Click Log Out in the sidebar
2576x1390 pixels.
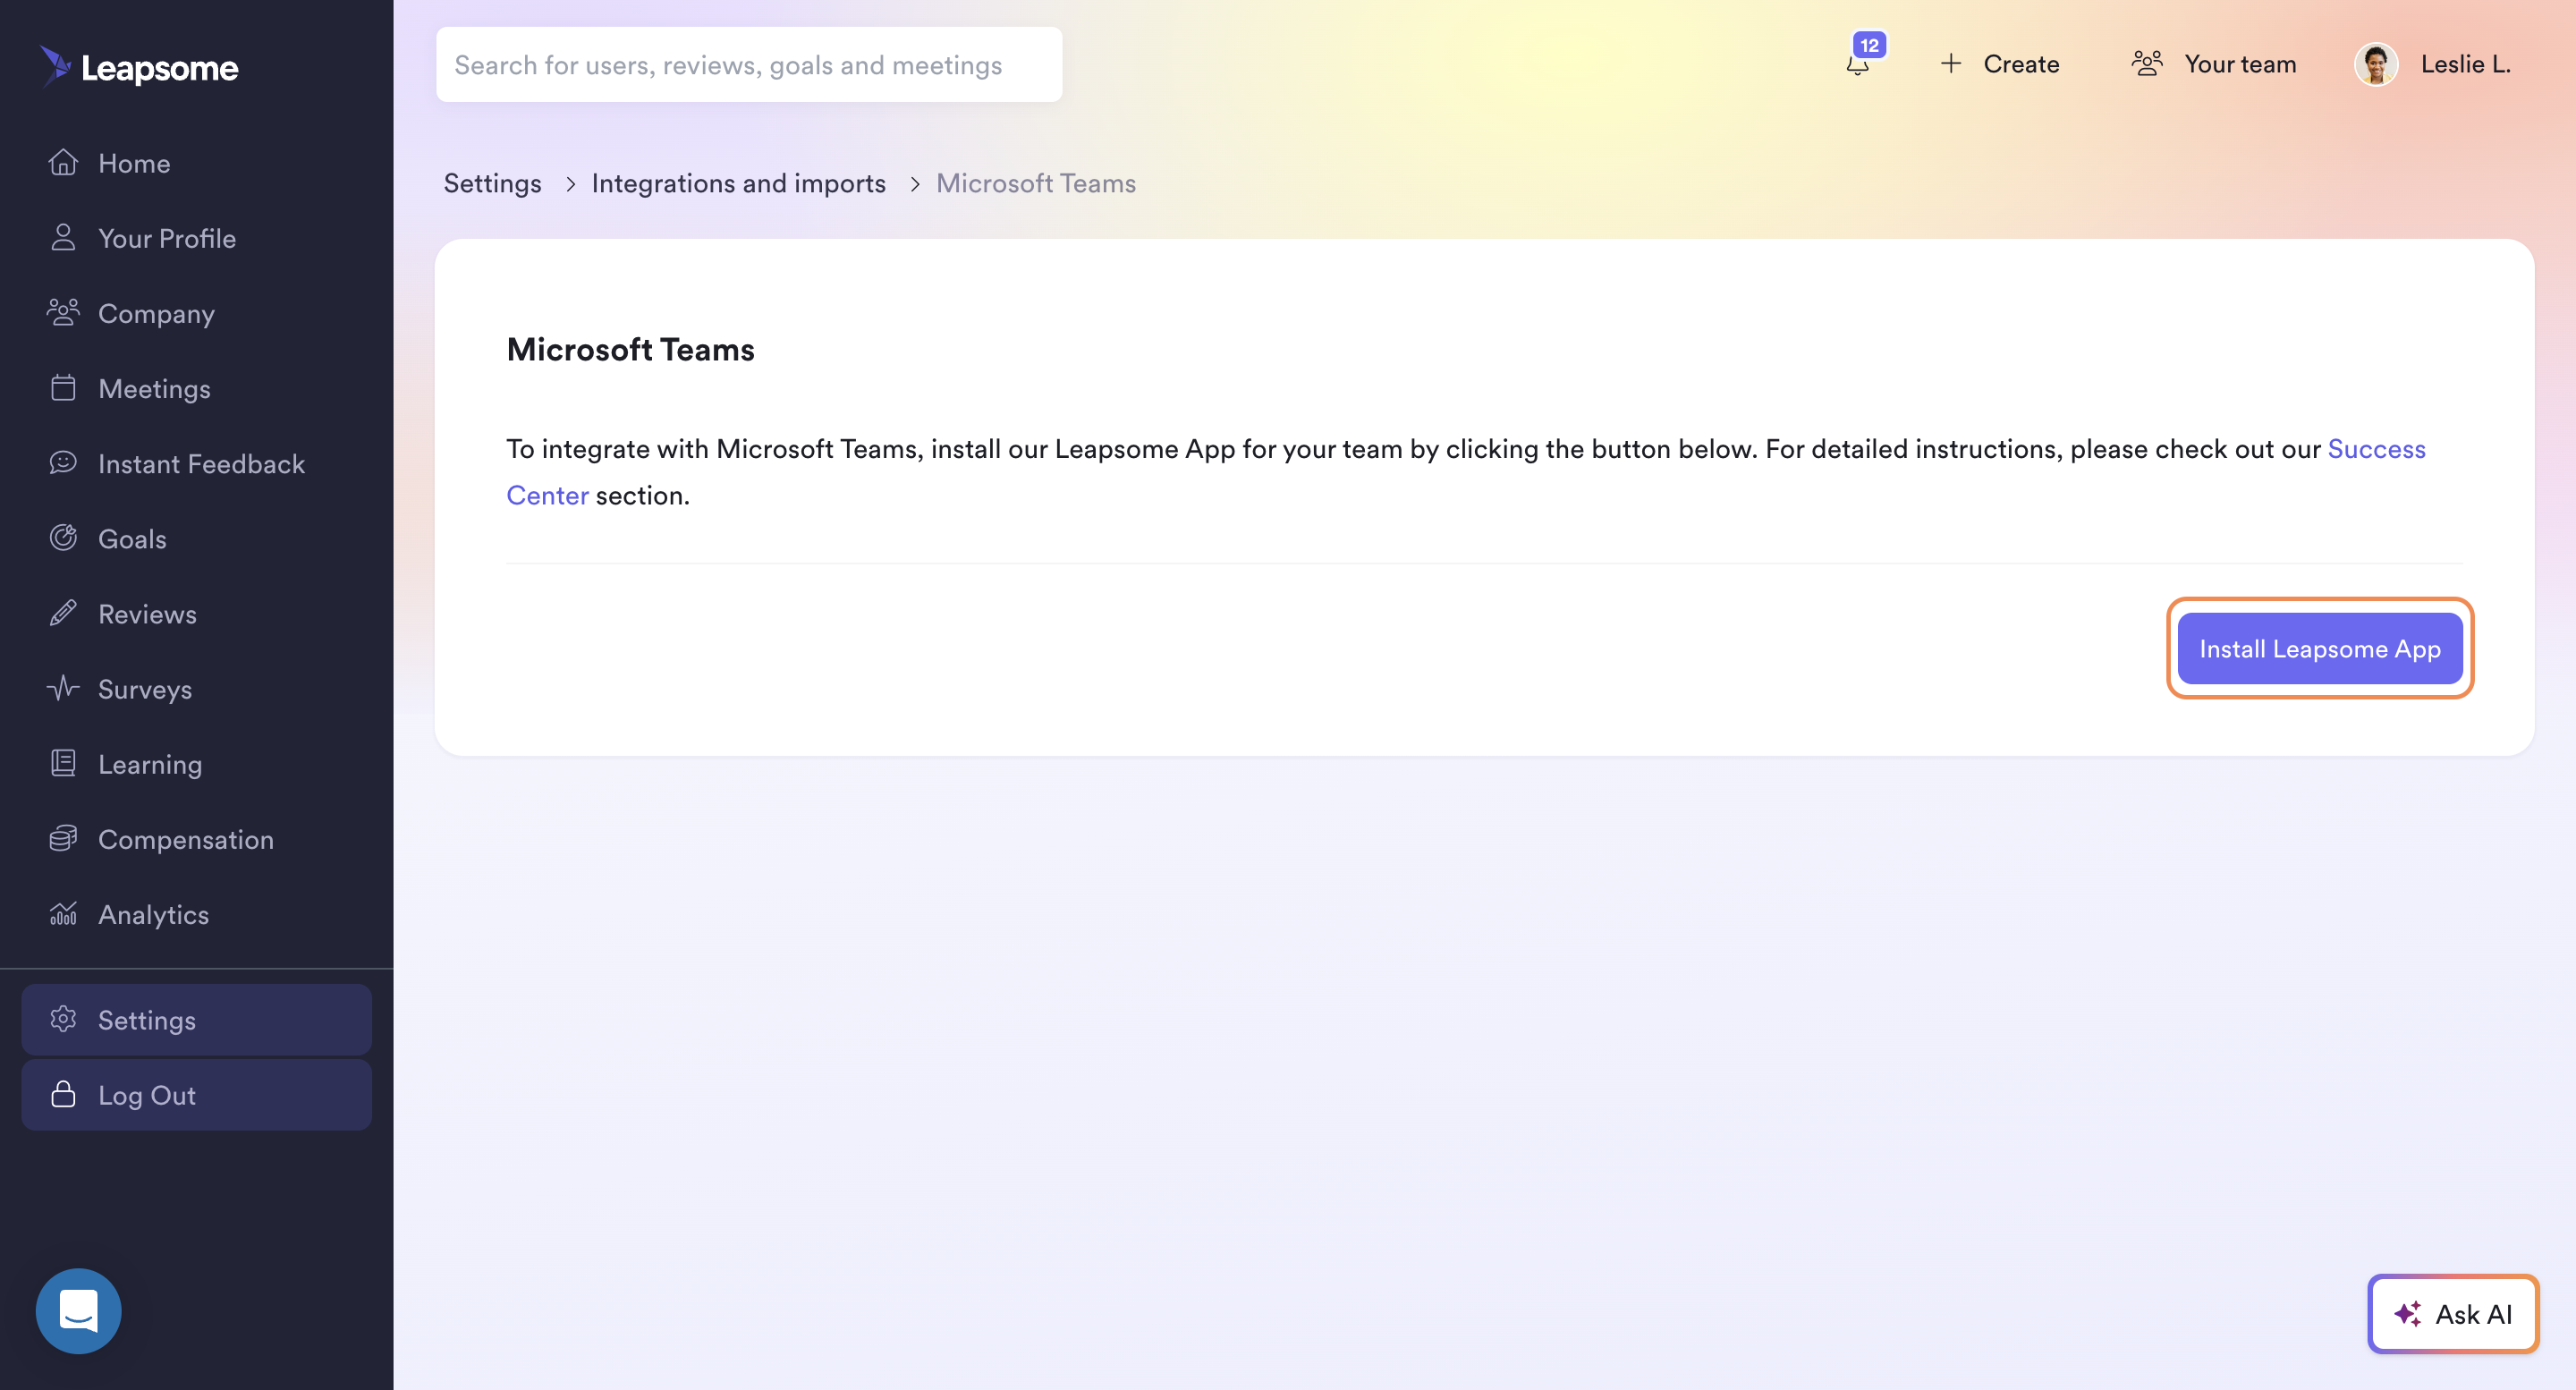(x=197, y=1094)
